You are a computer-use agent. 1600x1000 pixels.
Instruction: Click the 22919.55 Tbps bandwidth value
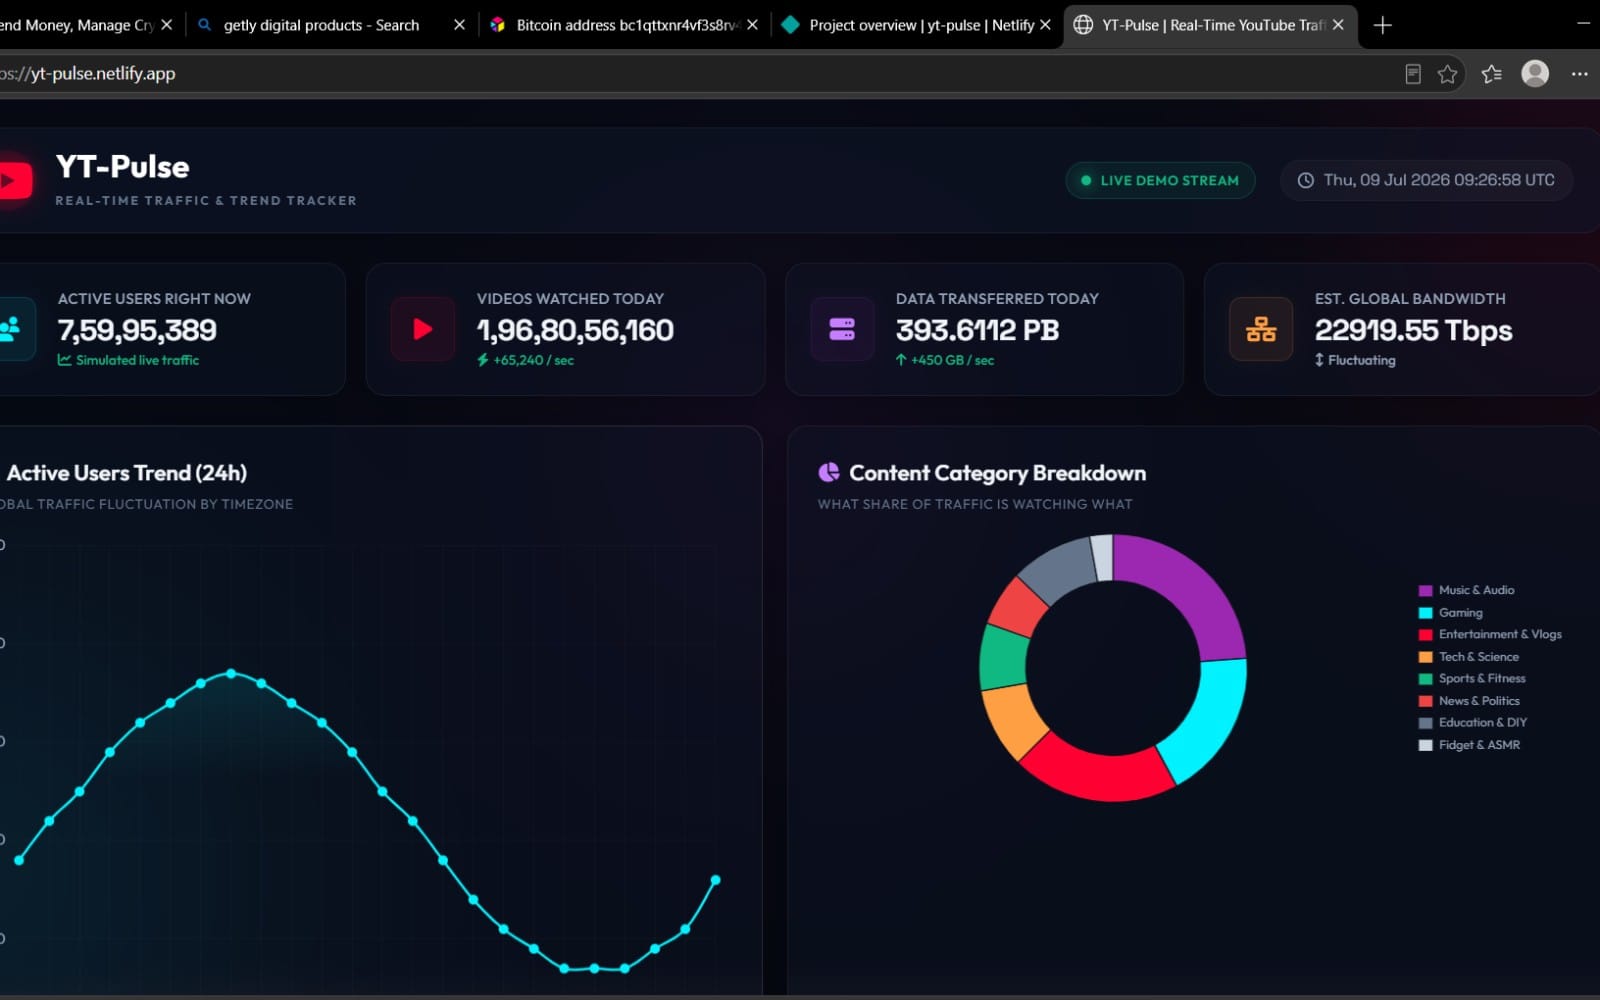(x=1413, y=330)
